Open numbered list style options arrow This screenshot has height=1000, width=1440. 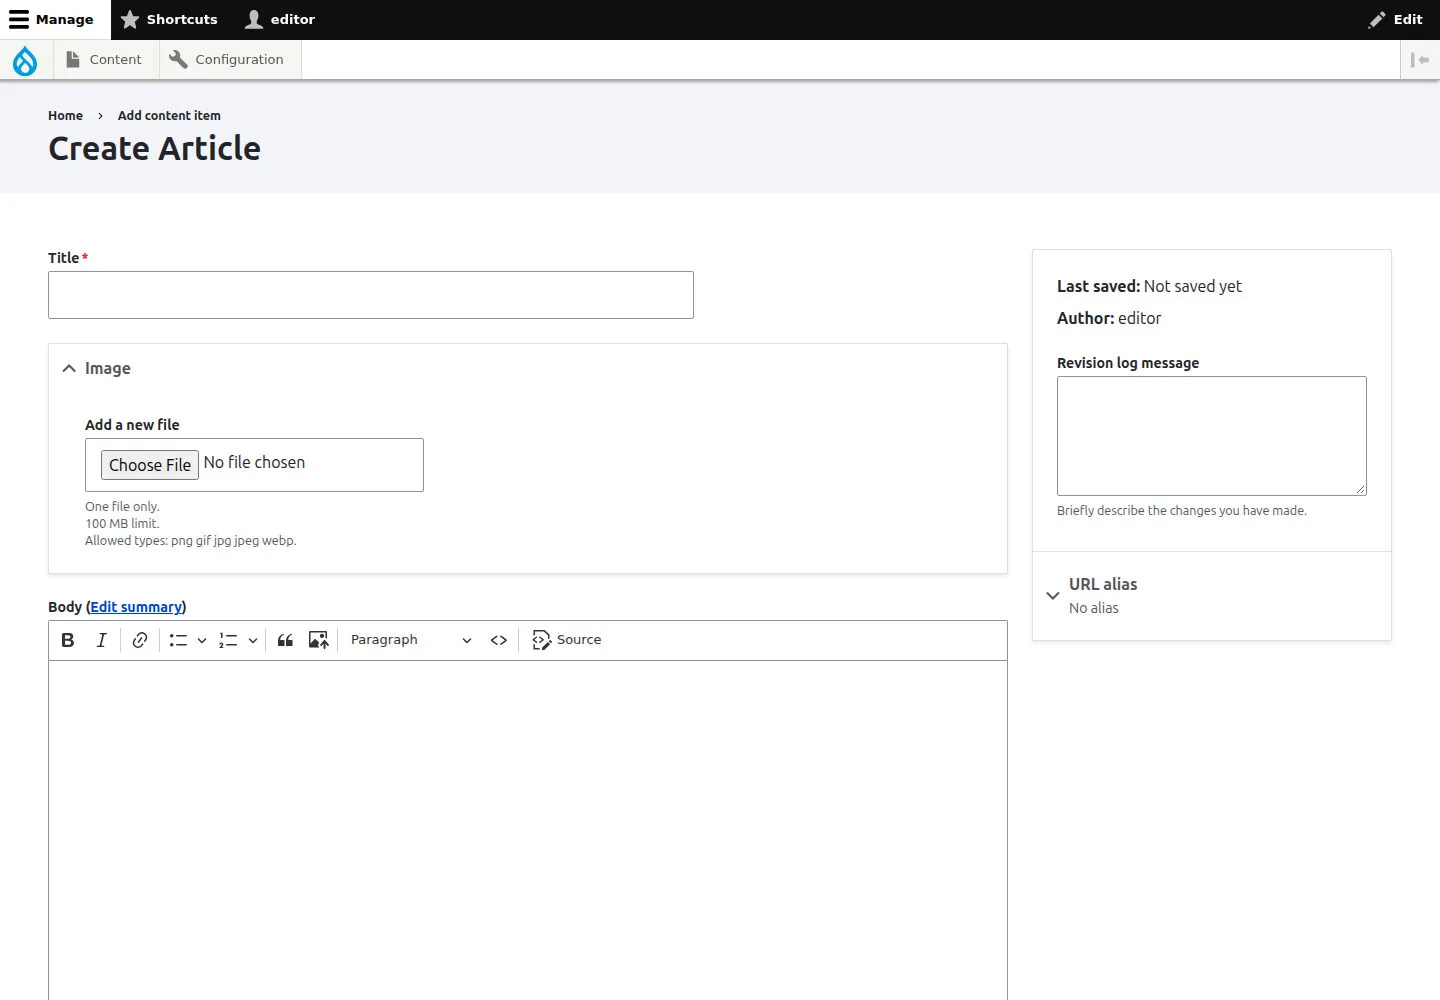(x=253, y=640)
